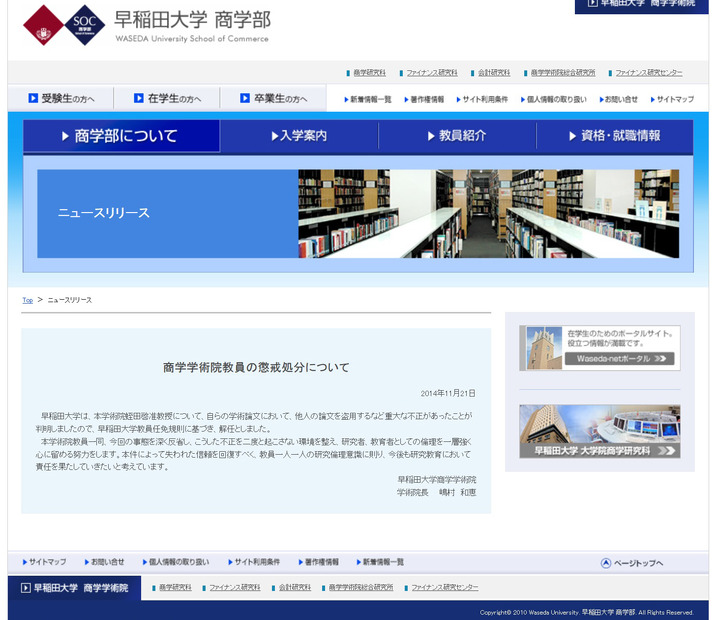Go to 教員紹介 navigation item

(x=457, y=136)
